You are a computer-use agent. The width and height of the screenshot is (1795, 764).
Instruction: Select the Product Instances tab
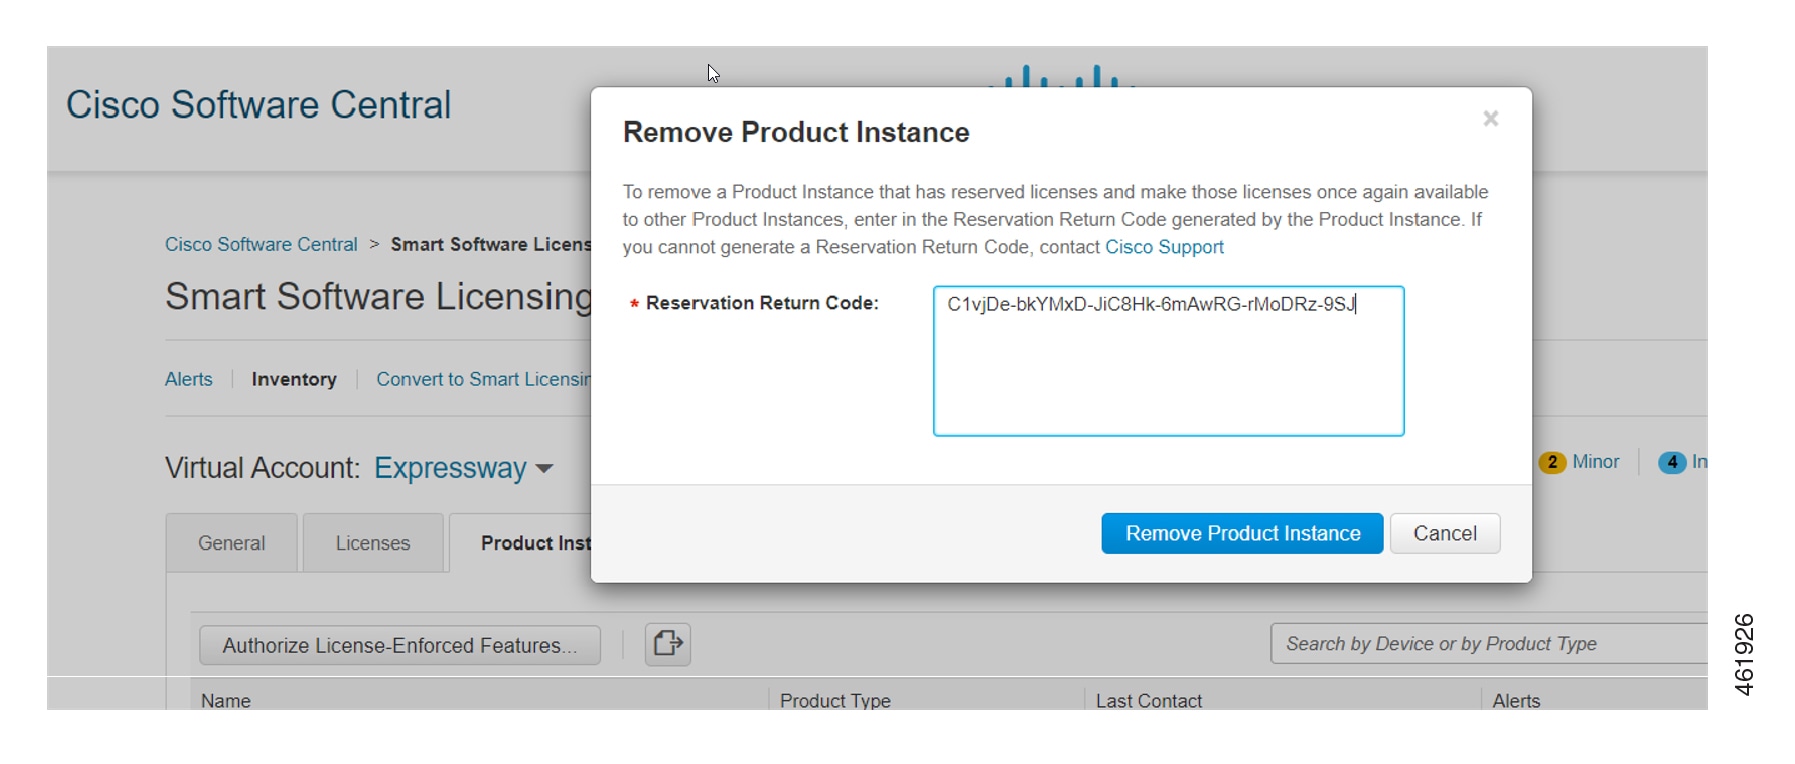pyautogui.click(x=521, y=543)
